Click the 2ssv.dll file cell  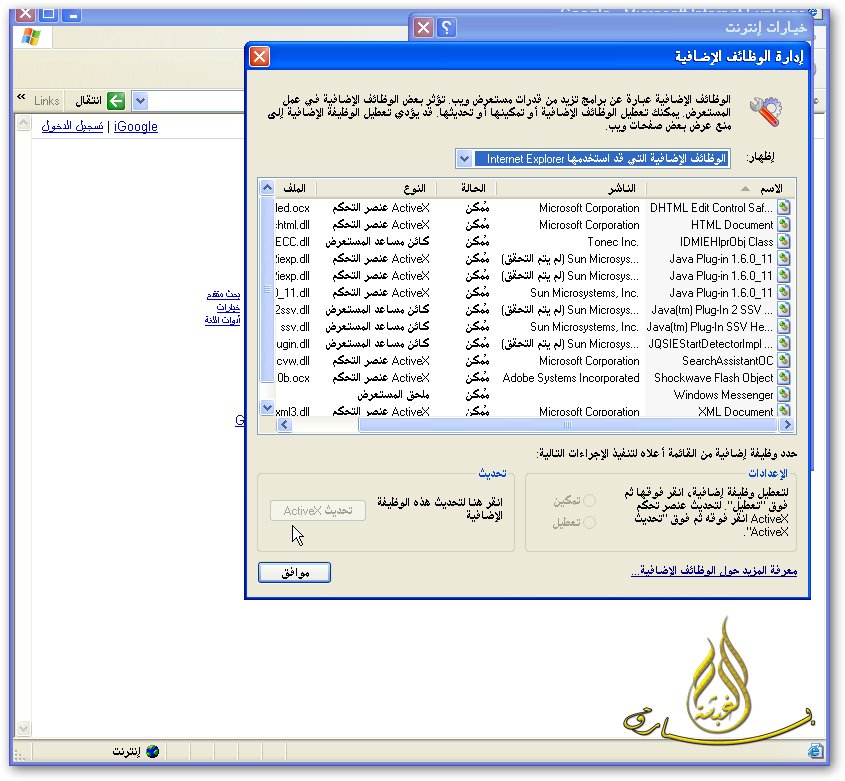[293, 310]
